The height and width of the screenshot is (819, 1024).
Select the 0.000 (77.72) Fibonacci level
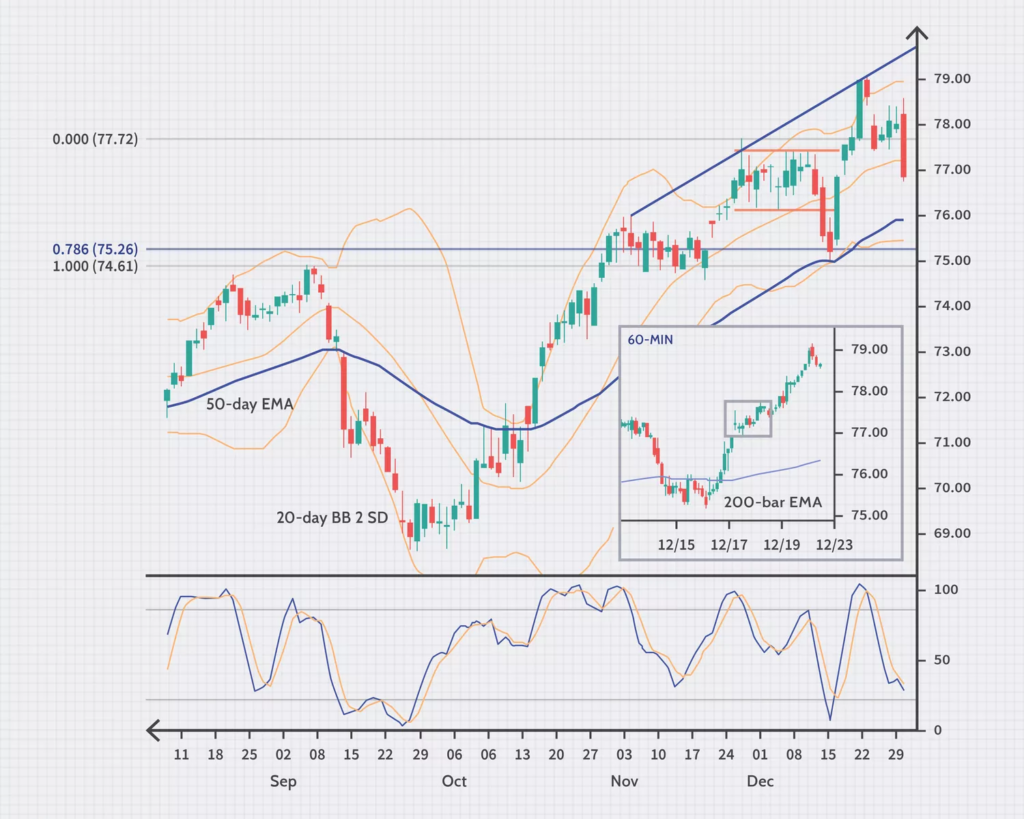96,139
